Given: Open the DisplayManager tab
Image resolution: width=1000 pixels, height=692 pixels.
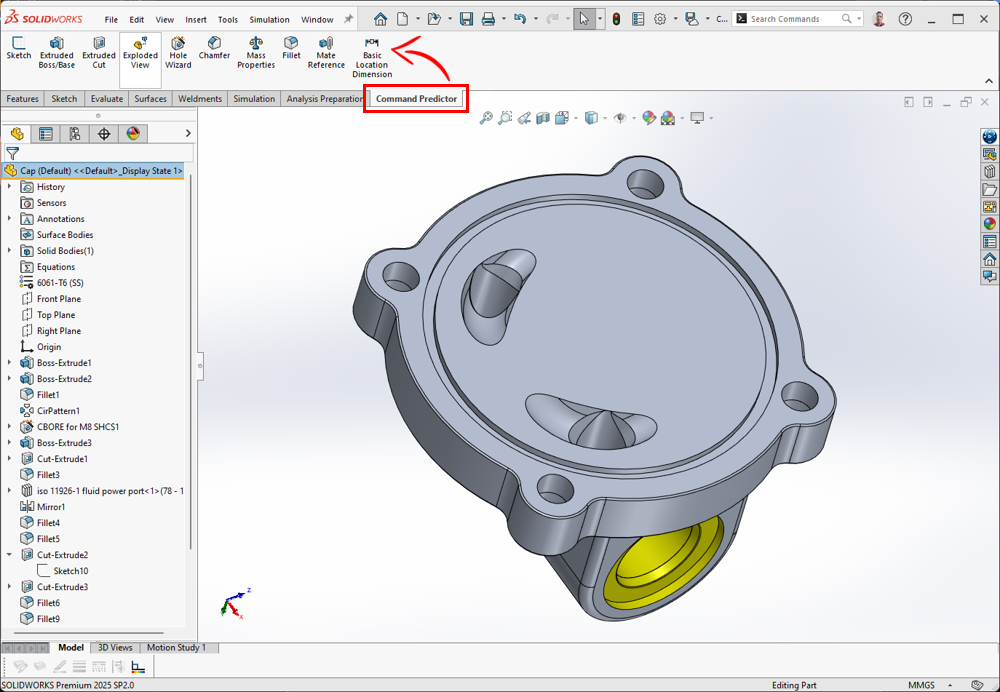Looking at the screenshot, I should point(133,133).
